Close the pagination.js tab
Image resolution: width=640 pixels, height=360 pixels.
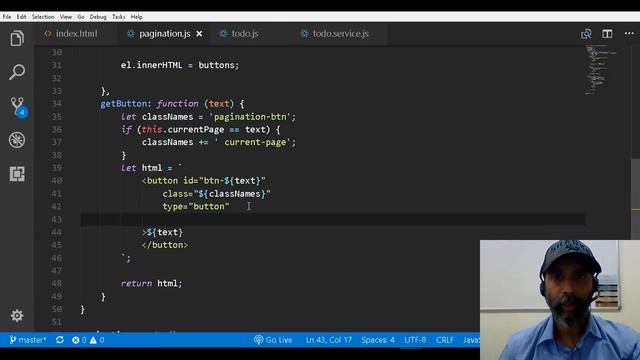click(x=199, y=34)
